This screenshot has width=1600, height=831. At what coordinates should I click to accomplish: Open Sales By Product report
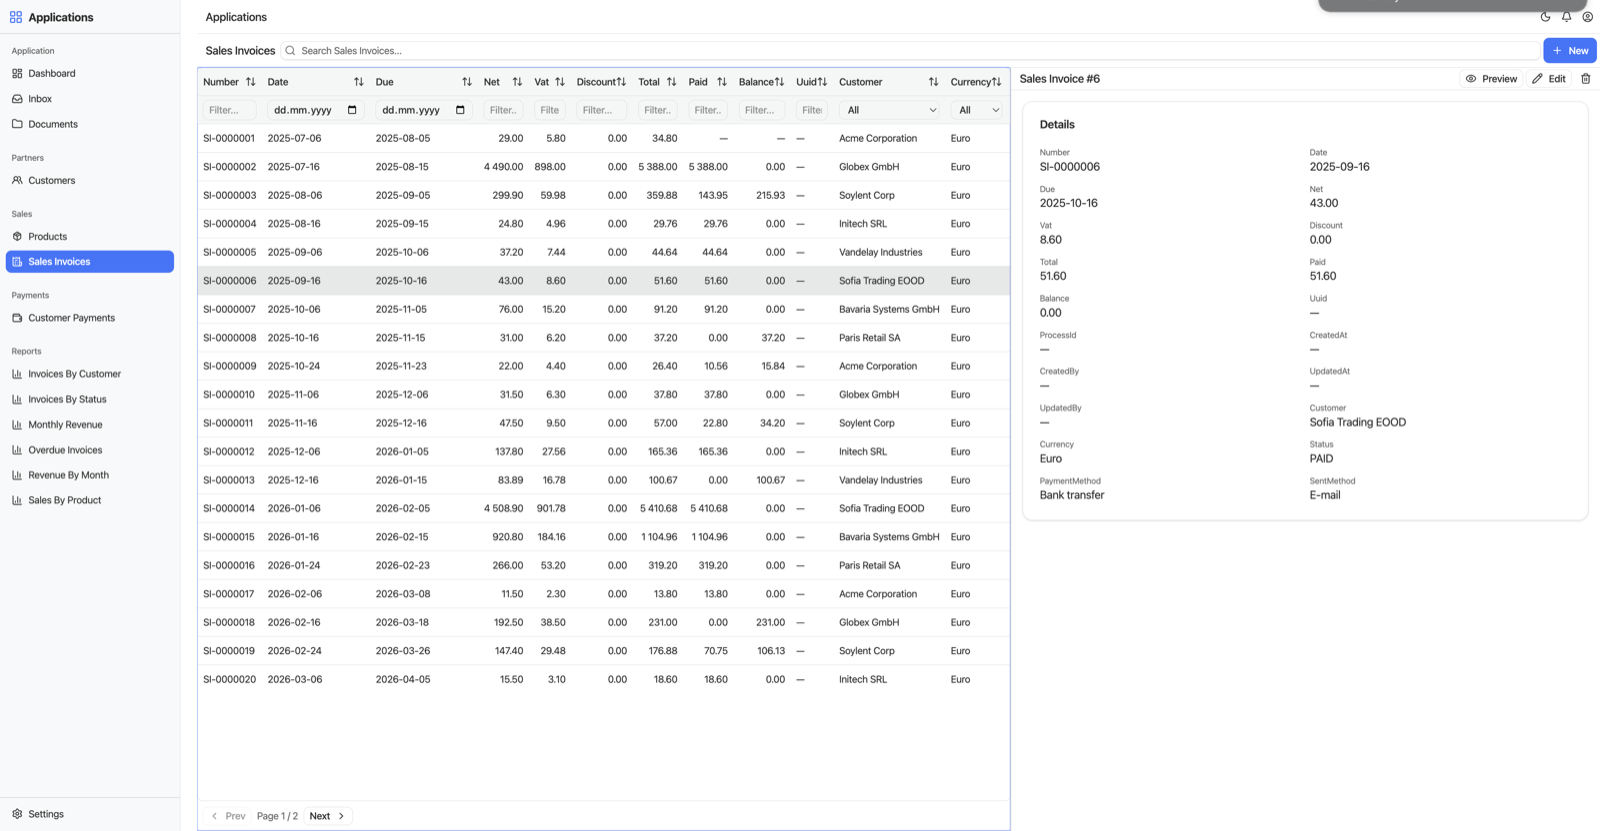[90, 500]
